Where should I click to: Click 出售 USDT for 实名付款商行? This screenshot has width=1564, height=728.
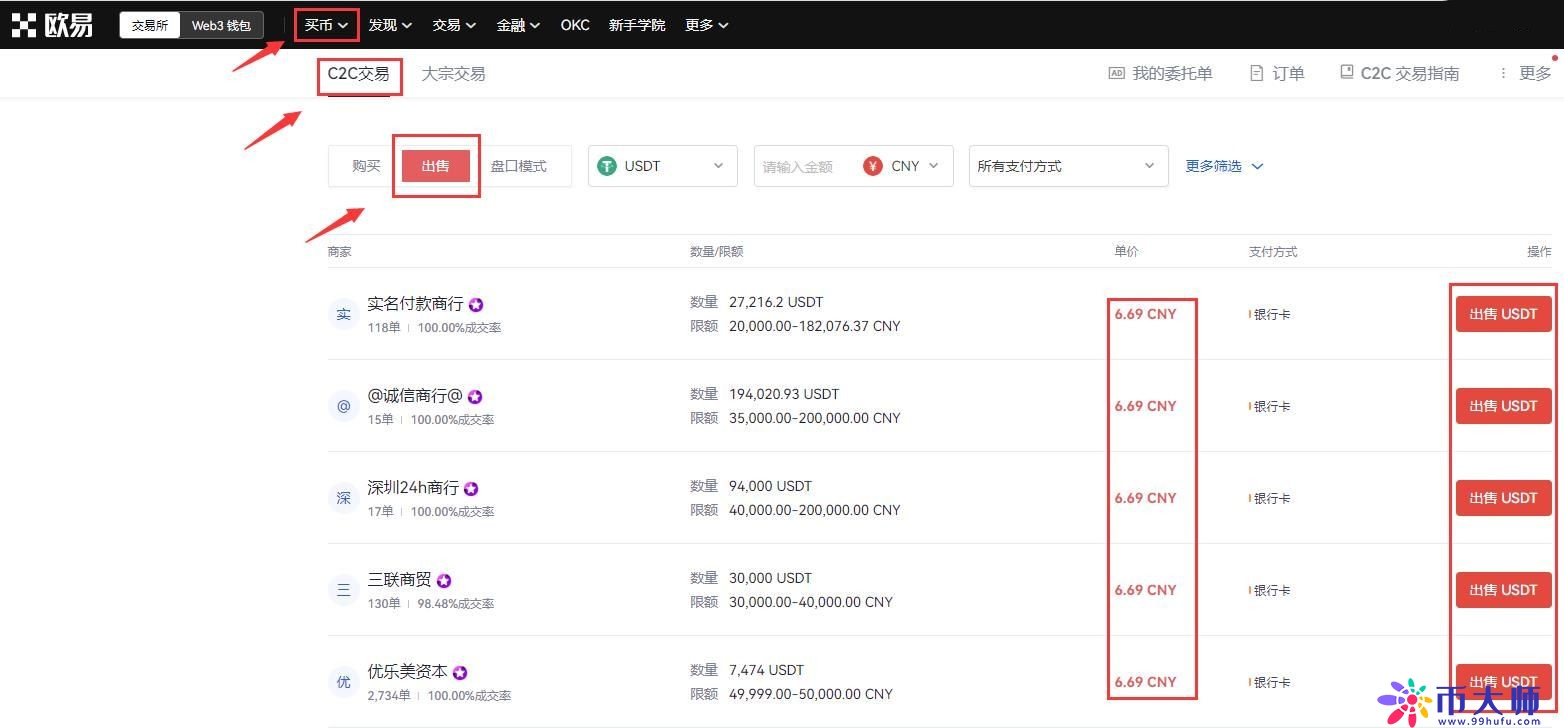(x=1503, y=313)
